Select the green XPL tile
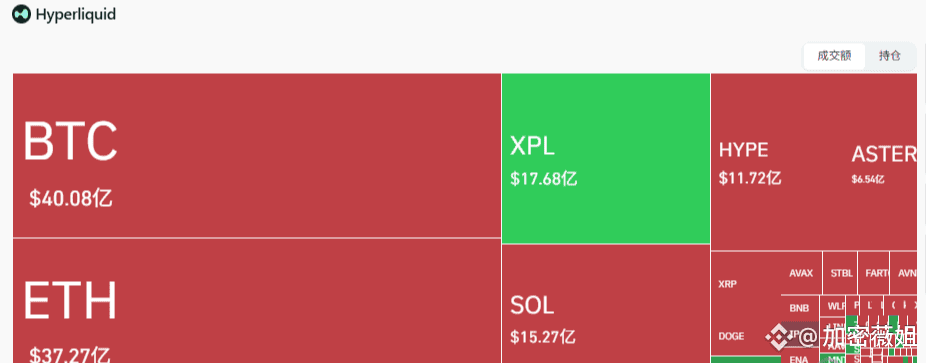The height and width of the screenshot is (363, 926). (606, 158)
